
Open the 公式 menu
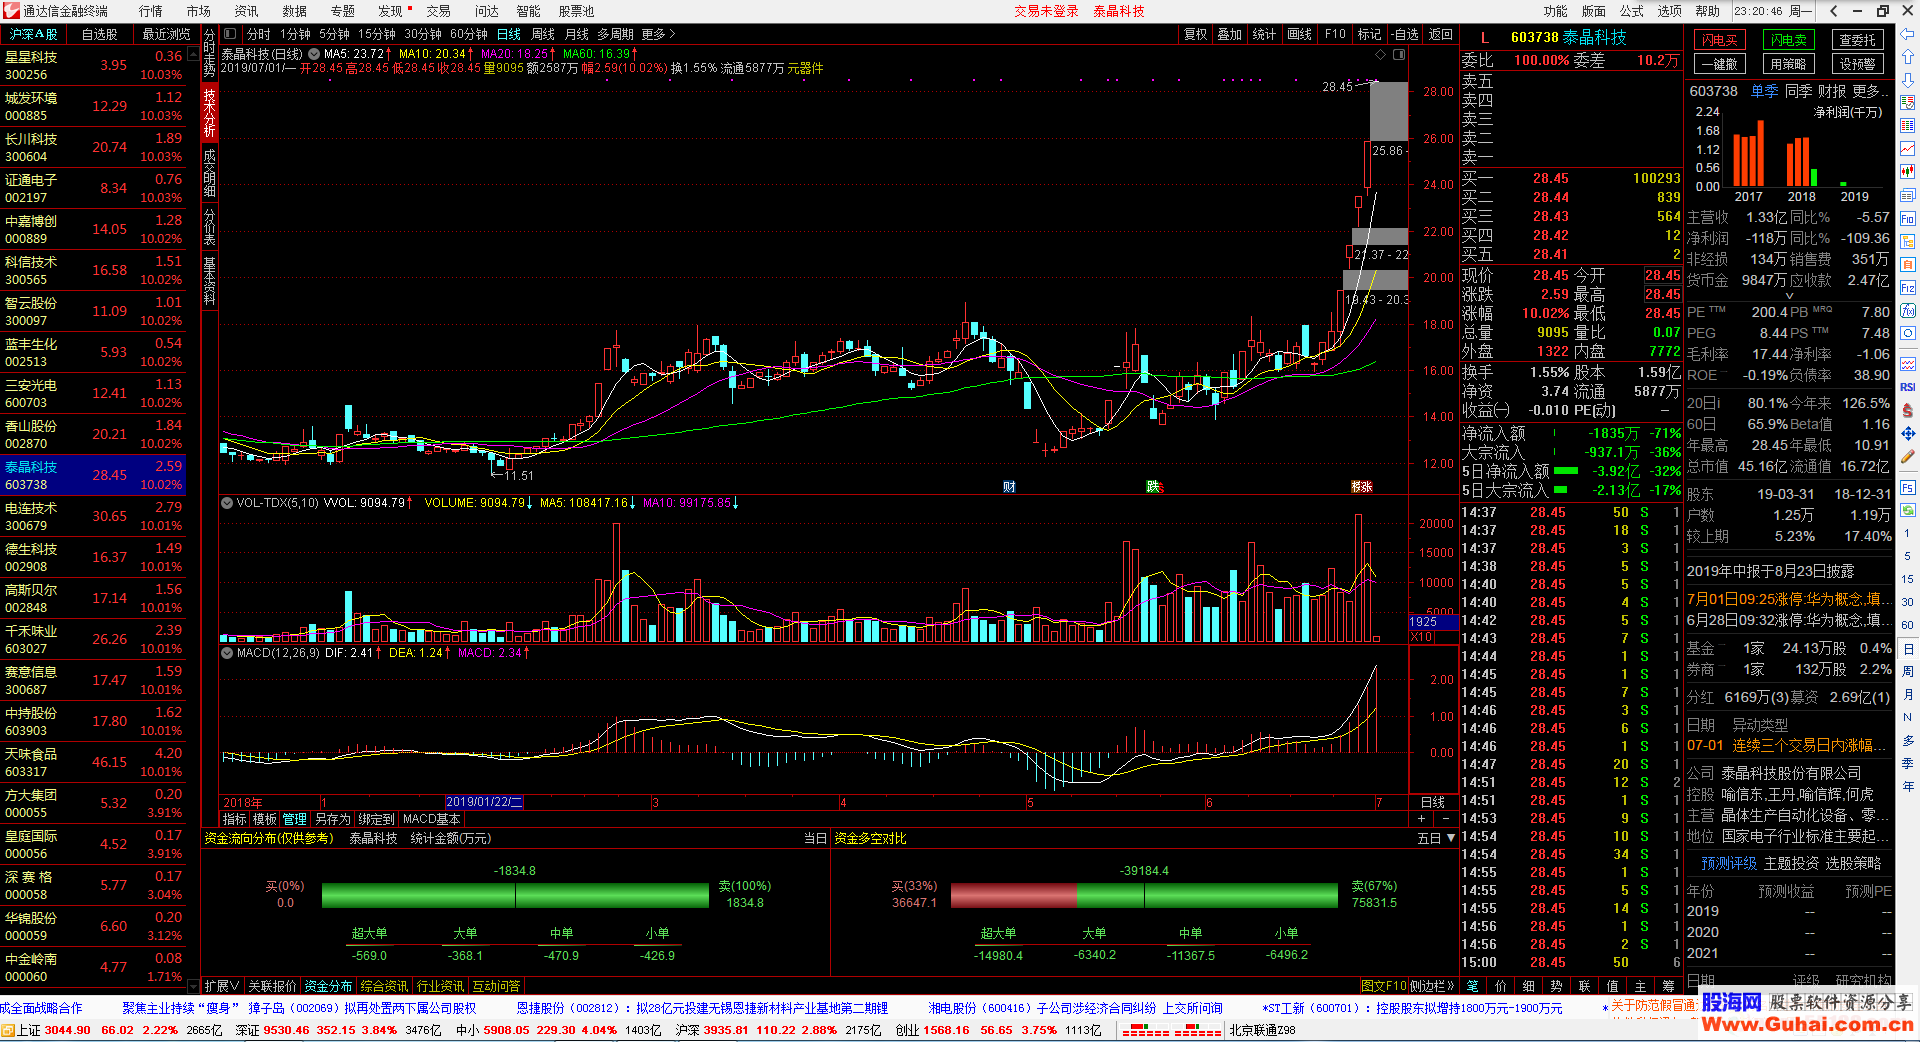pos(1632,11)
